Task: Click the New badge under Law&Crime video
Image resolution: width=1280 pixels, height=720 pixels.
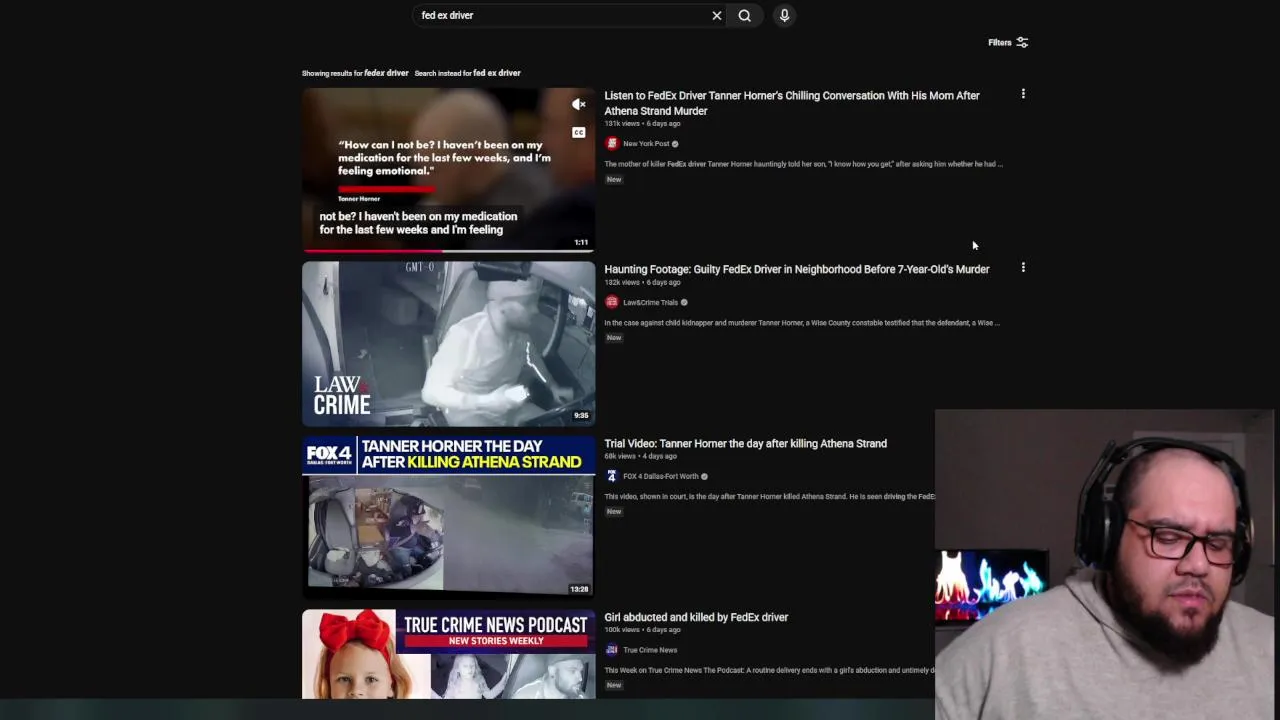Action: 614,338
